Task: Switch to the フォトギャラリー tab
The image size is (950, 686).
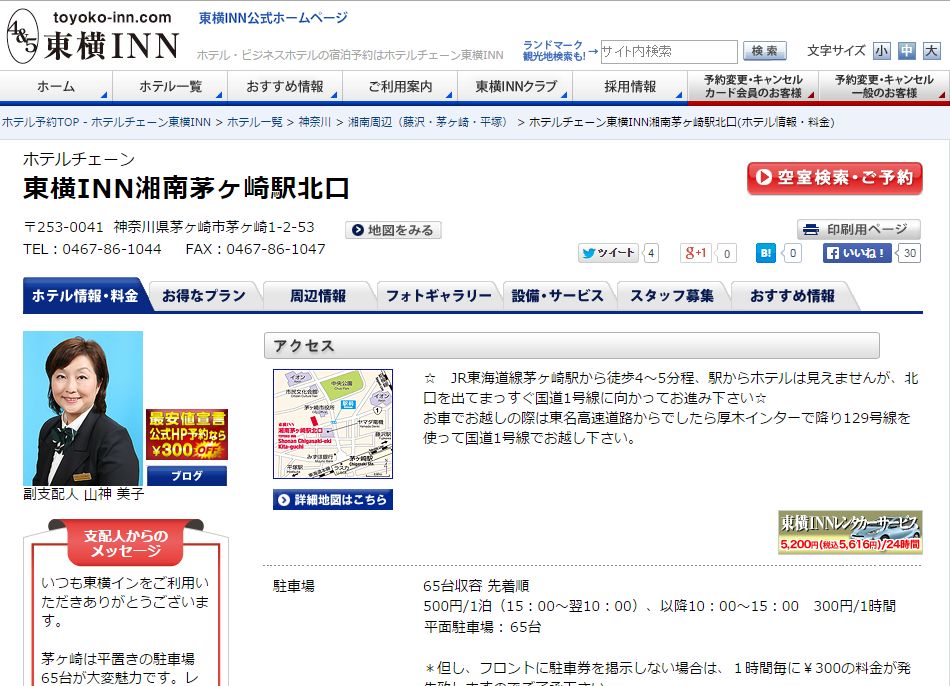Action: pos(439,296)
